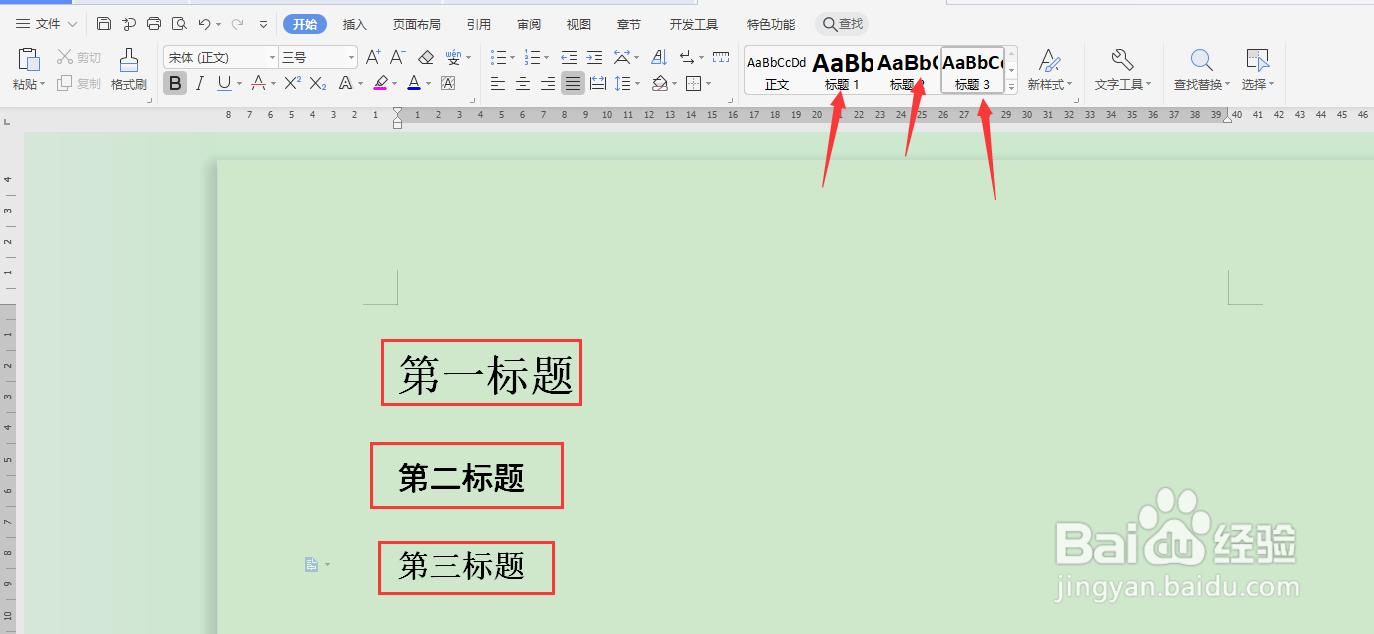Apply the 标题 1 style
This screenshot has height=634, width=1374.
842,71
